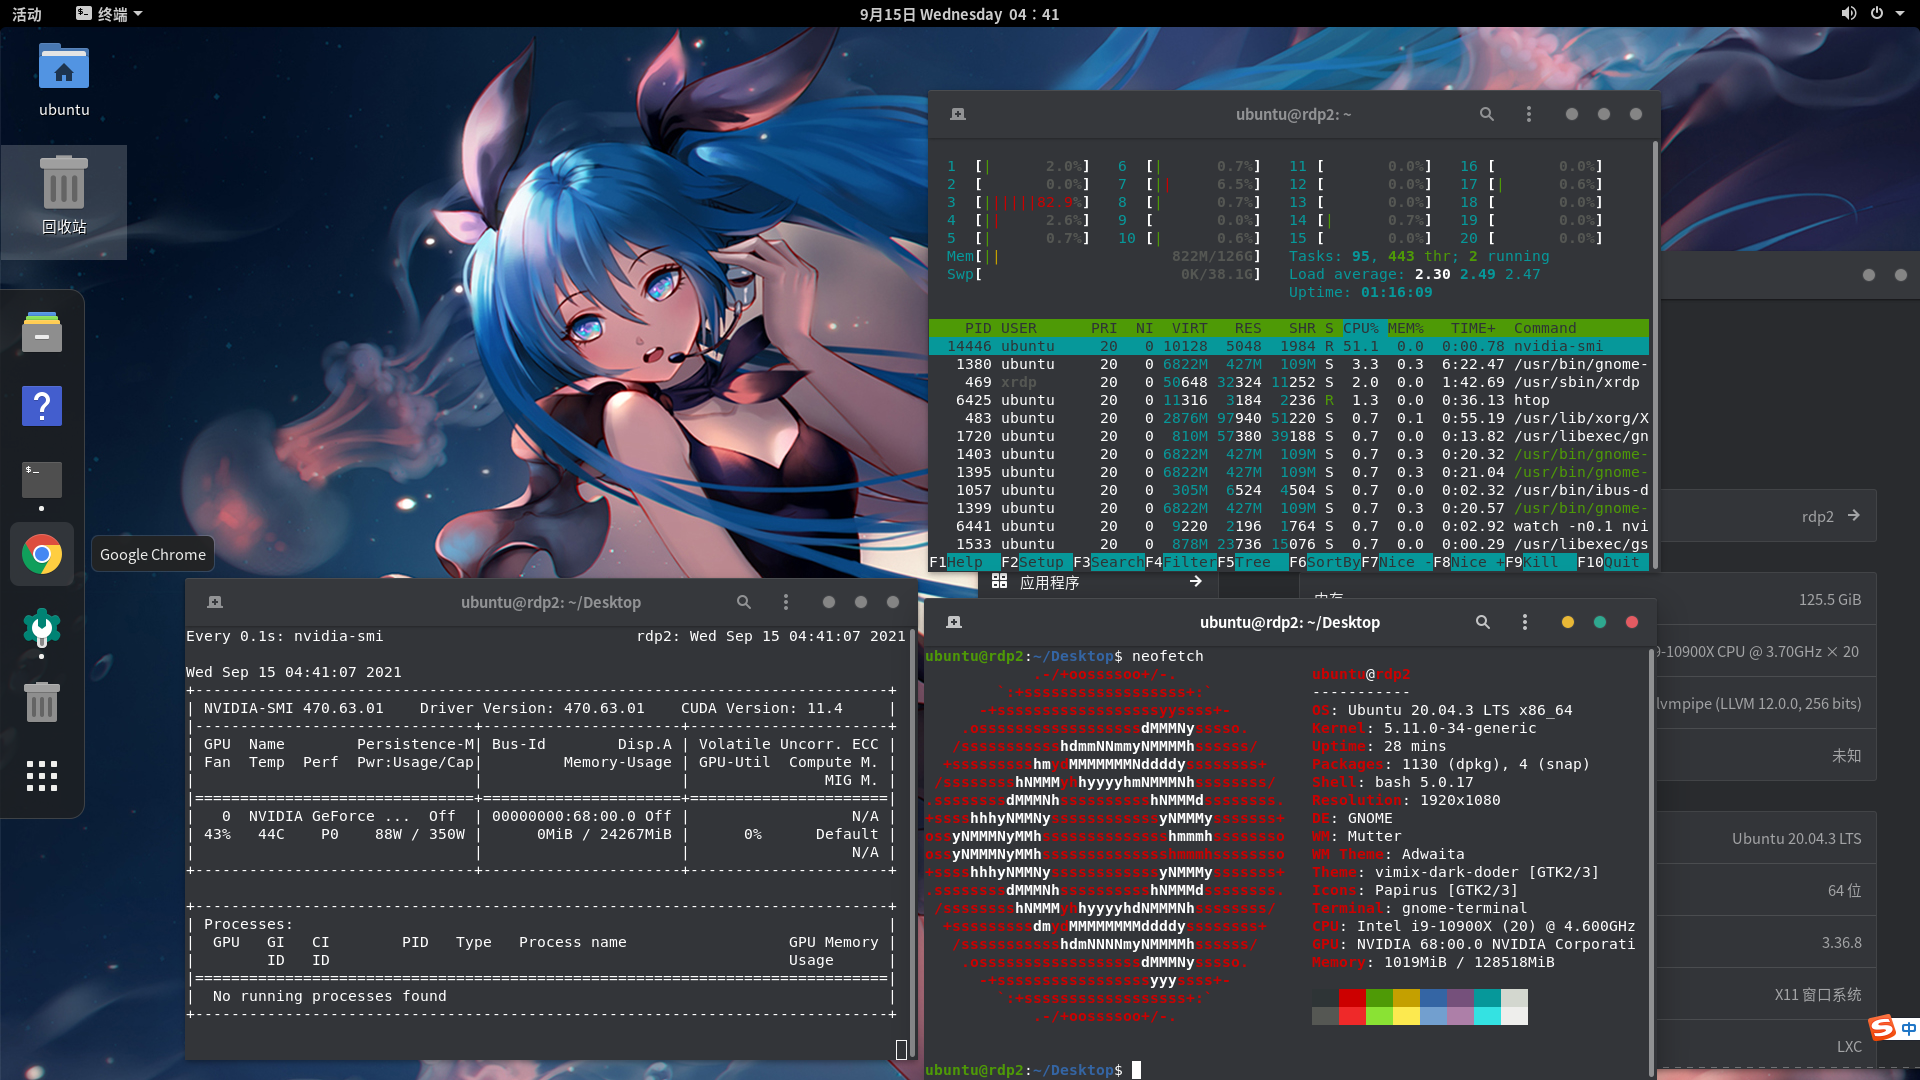1920x1080 pixels.
Task: Click search icon in htop terminal titlebar
Action: [1487, 115]
